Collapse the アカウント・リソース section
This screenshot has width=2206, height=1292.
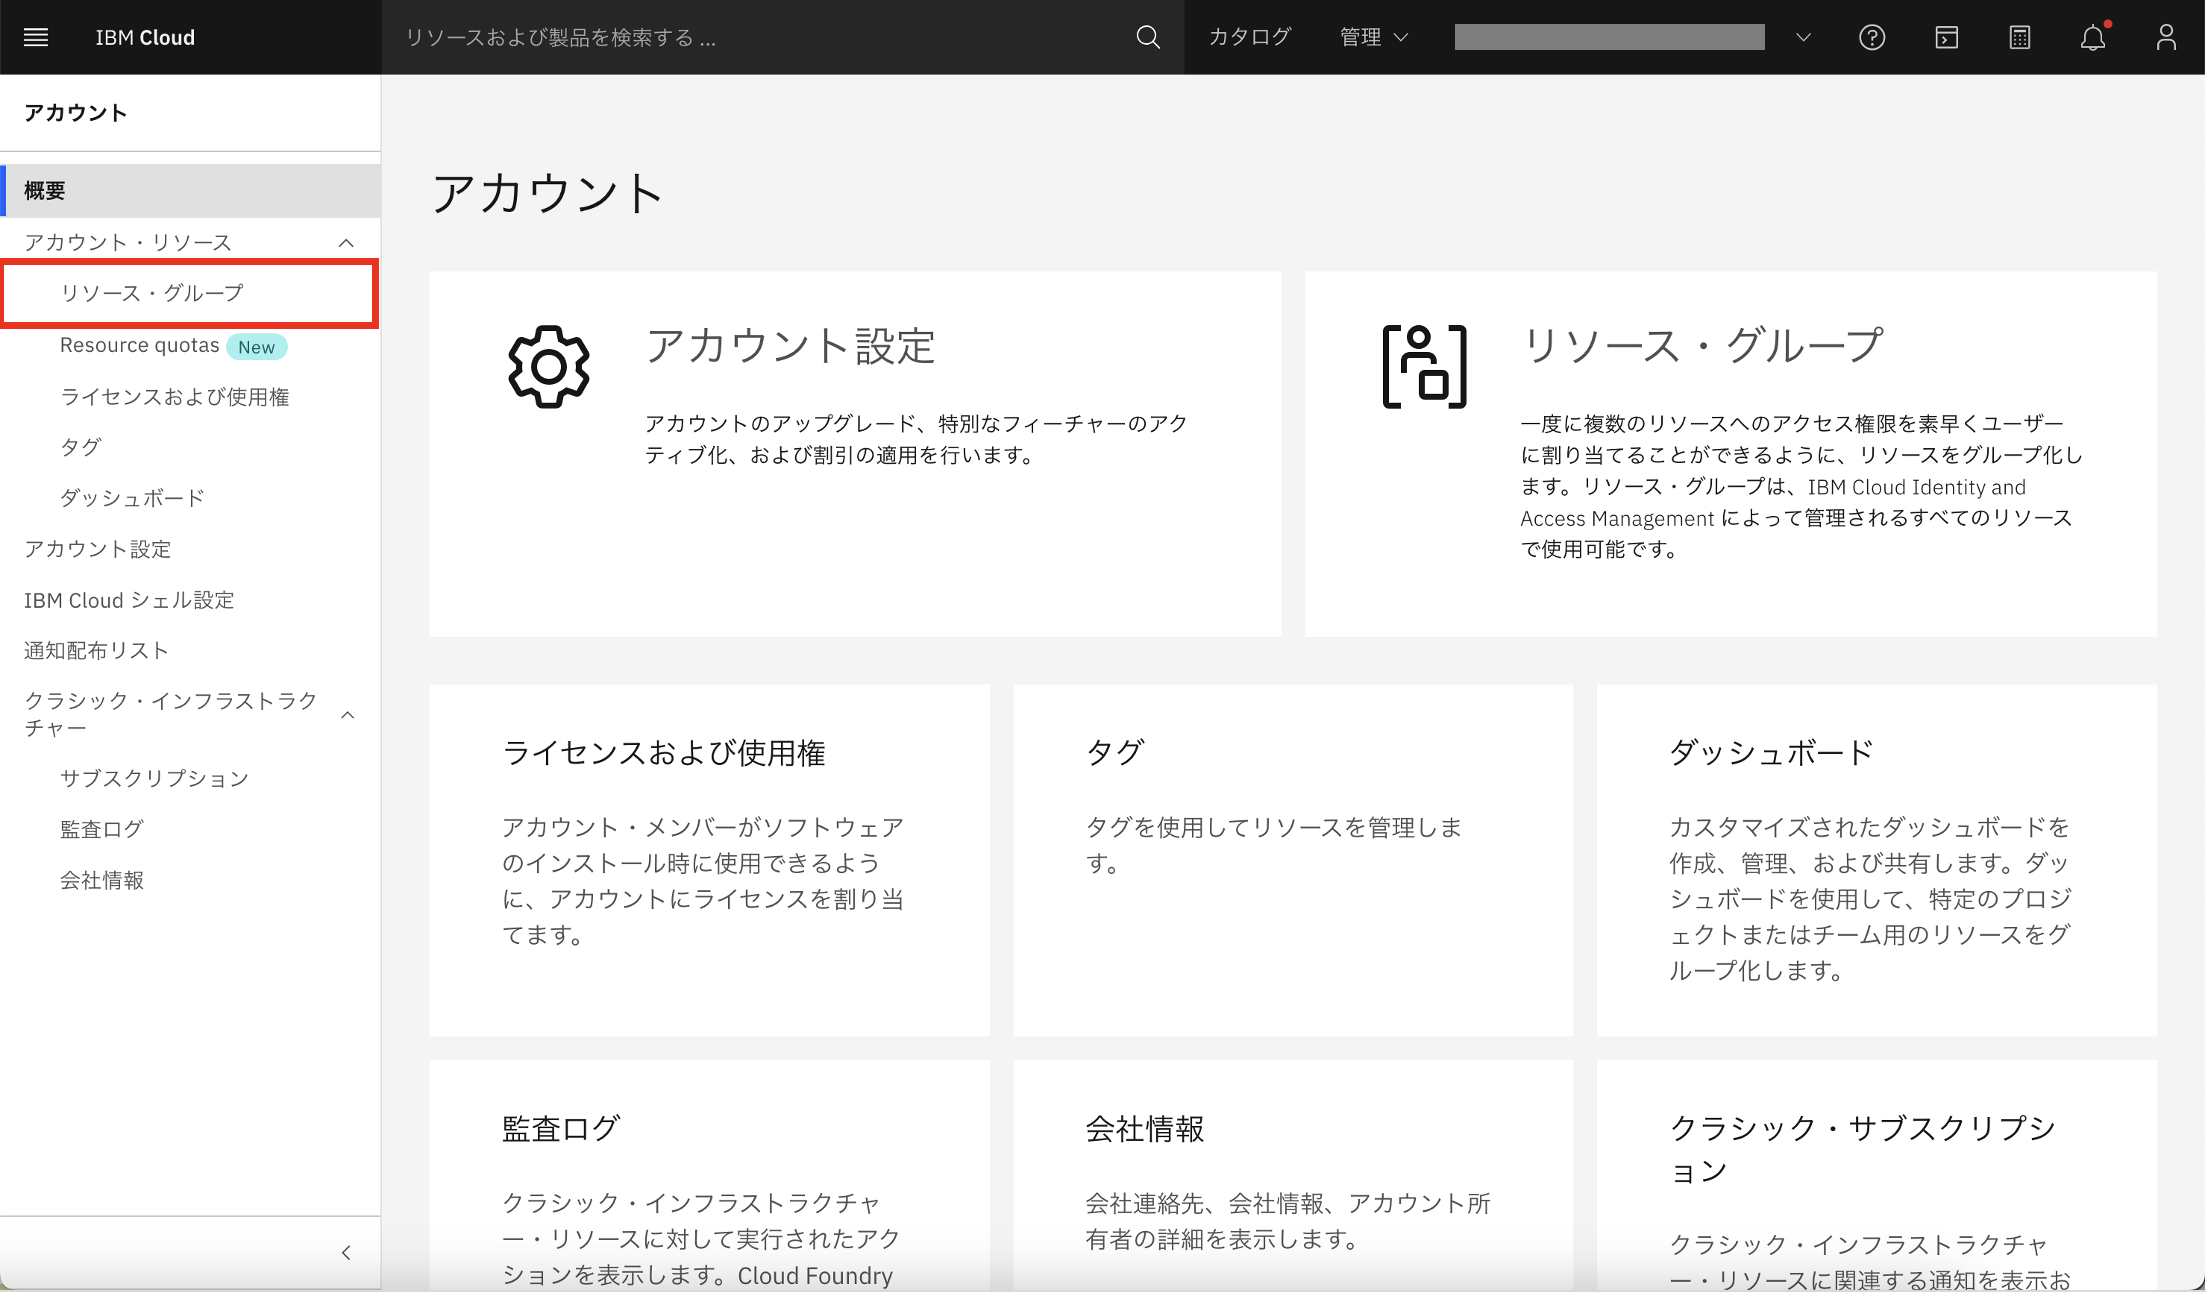[346, 242]
